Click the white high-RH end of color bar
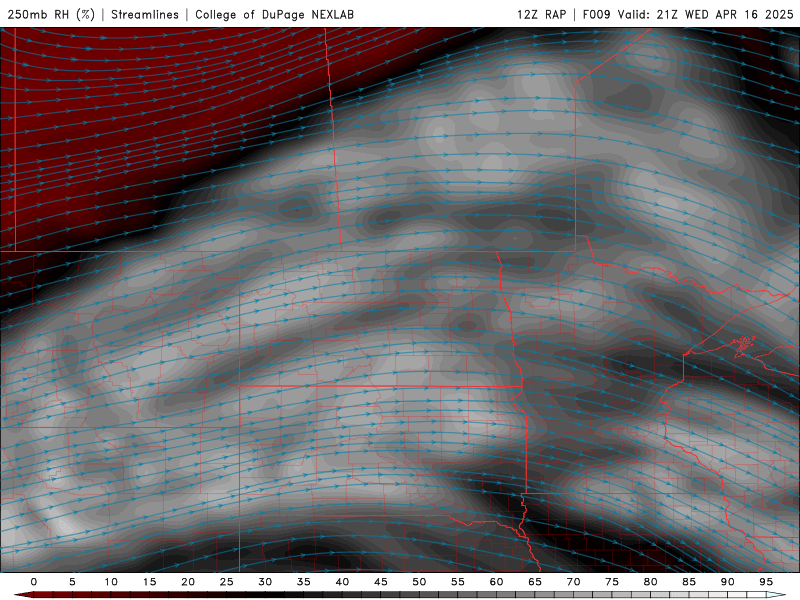This screenshot has height=600, width=800. [x=776, y=595]
